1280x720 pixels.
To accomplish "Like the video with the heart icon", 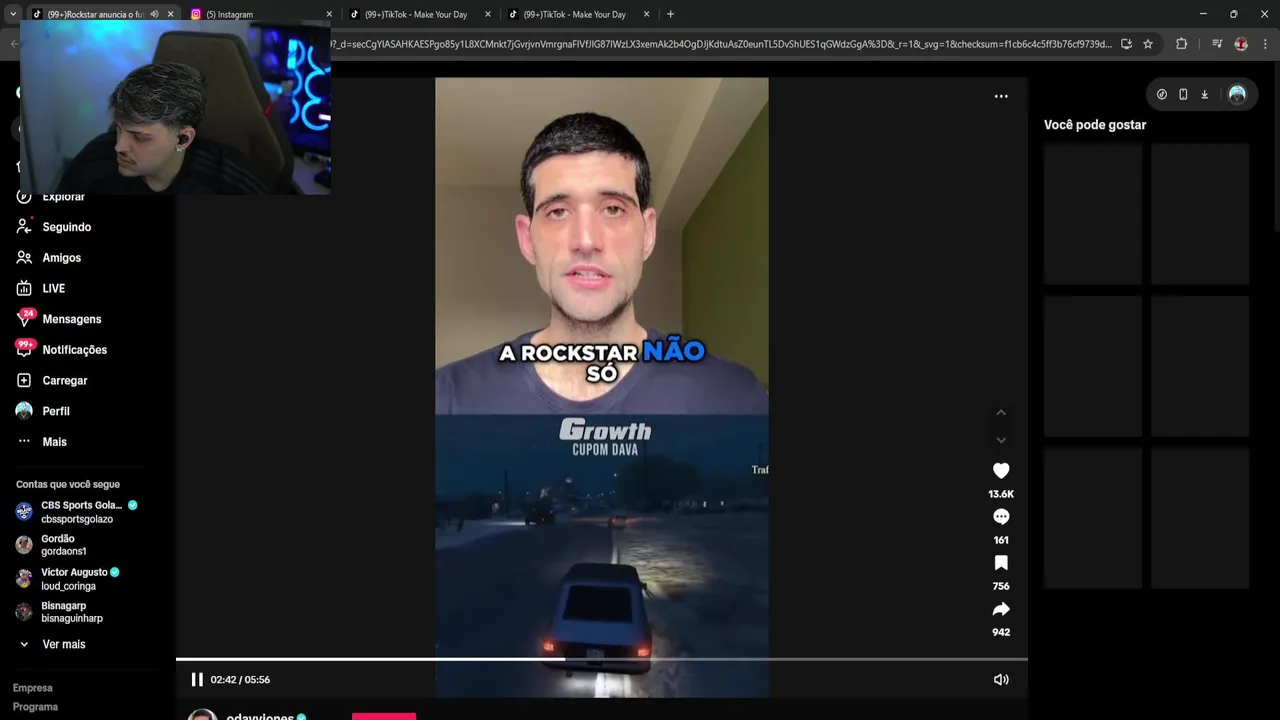I will 1001,470.
